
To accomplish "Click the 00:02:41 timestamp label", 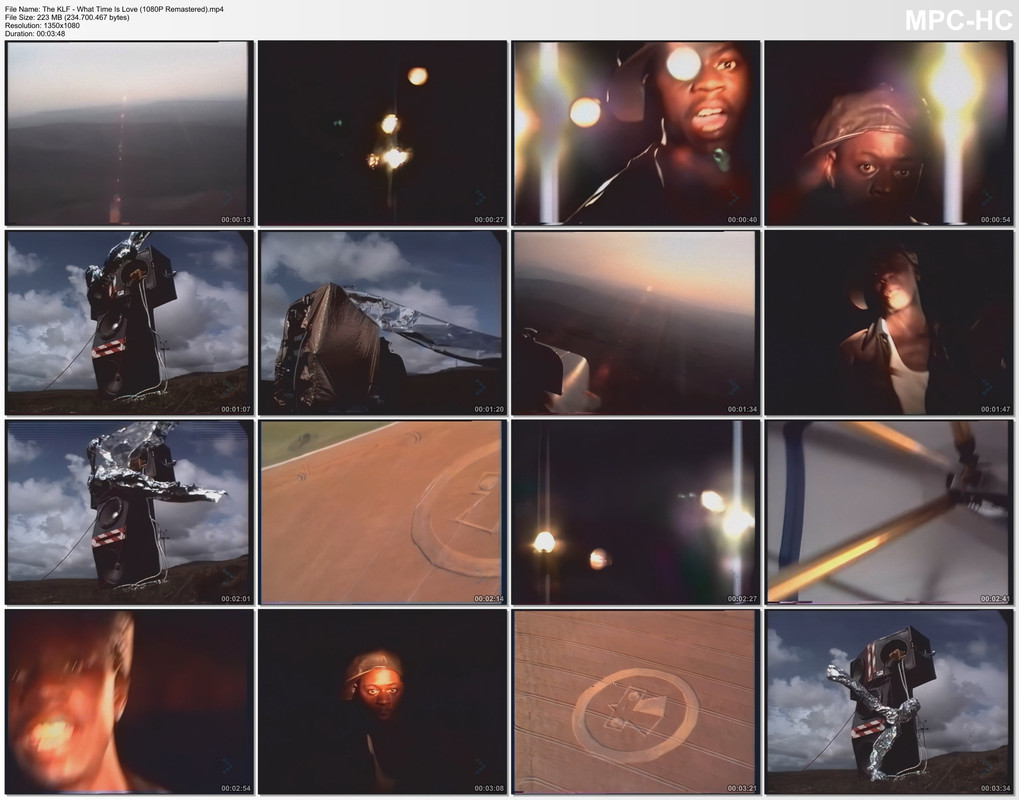I will (x=996, y=599).
